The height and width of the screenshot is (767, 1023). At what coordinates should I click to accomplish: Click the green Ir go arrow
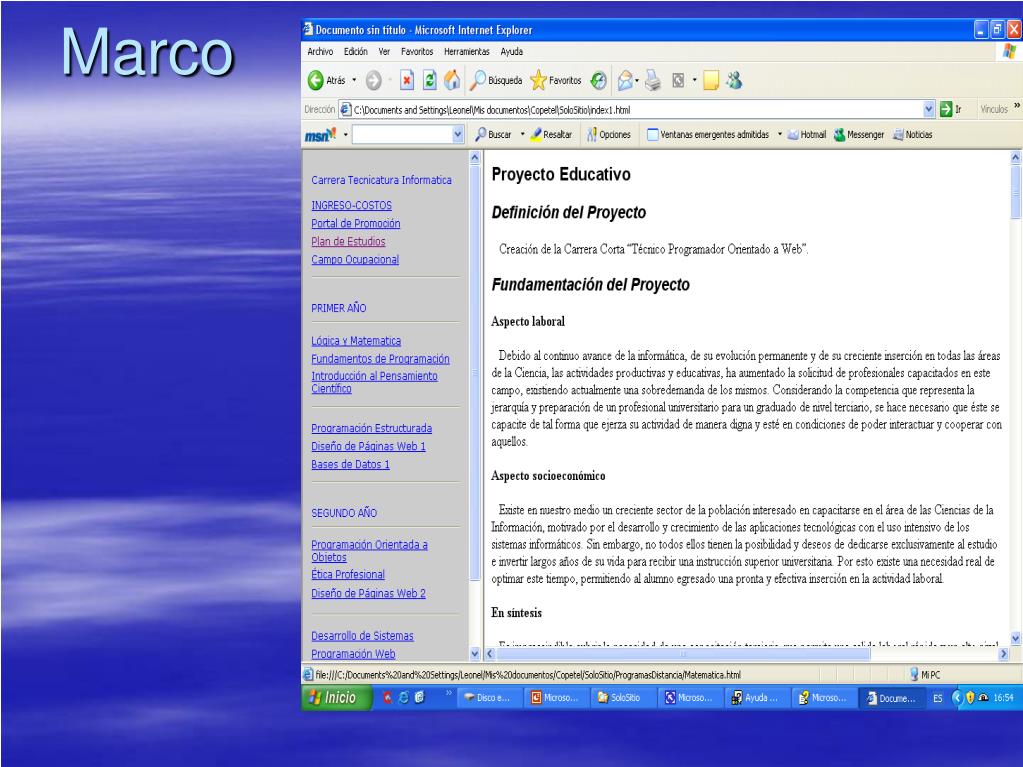click(946, 110)
